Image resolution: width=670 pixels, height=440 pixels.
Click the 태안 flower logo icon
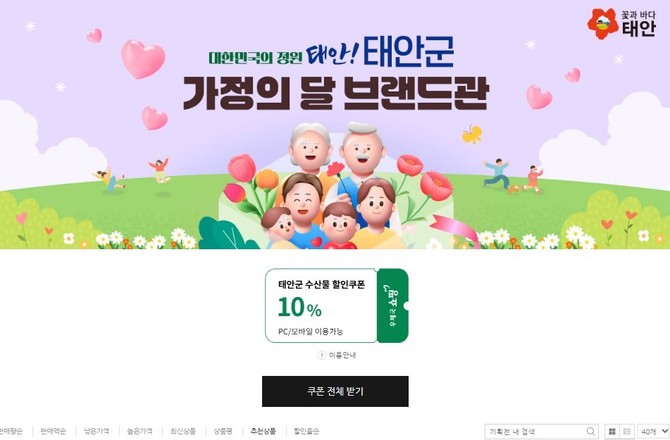pyautogui.click(x=602, y=24)
